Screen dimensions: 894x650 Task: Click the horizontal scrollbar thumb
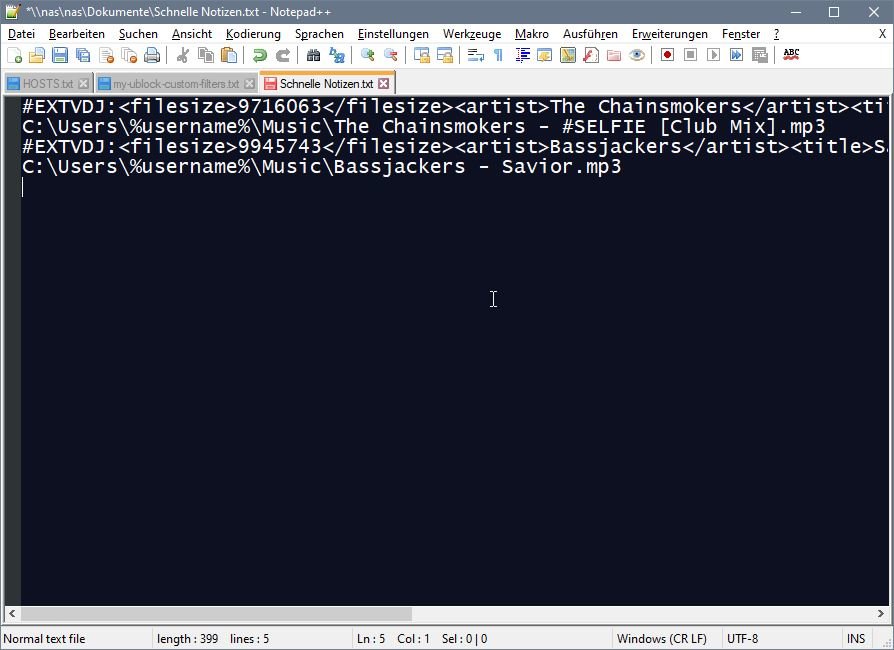point(216,614)
